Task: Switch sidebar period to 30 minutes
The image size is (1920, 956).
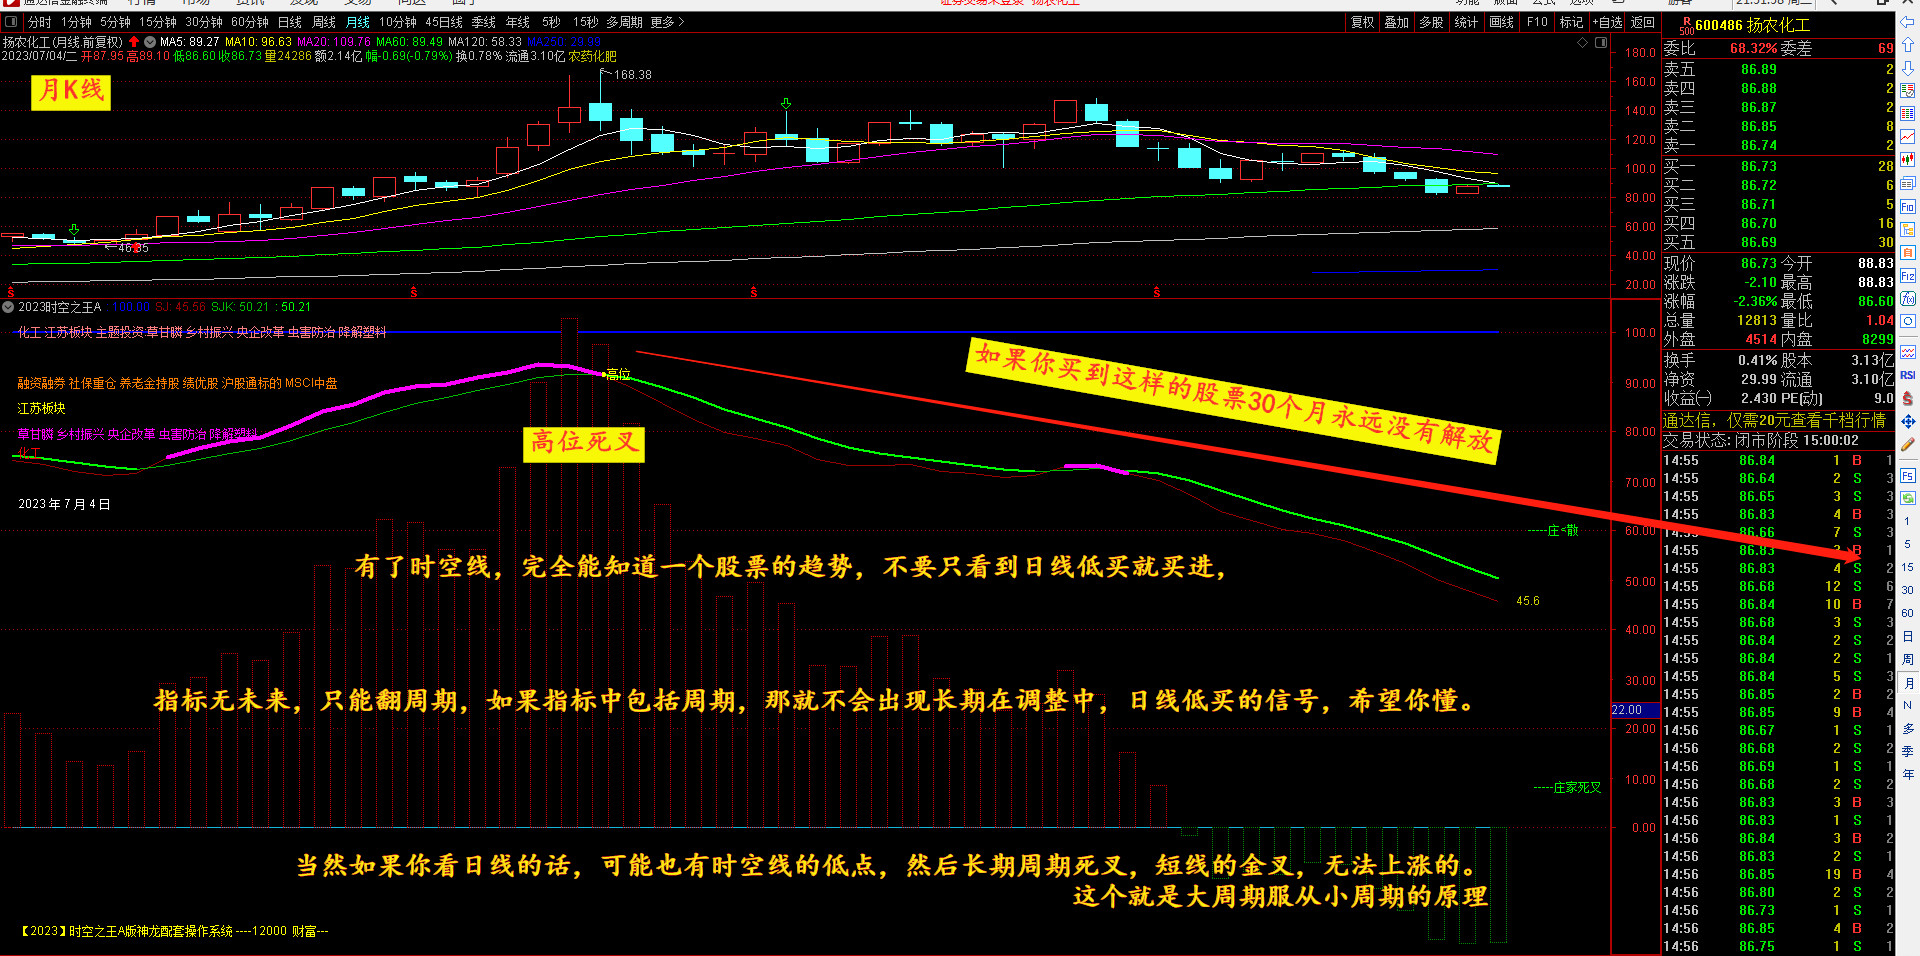Action: click(1908, 590)
